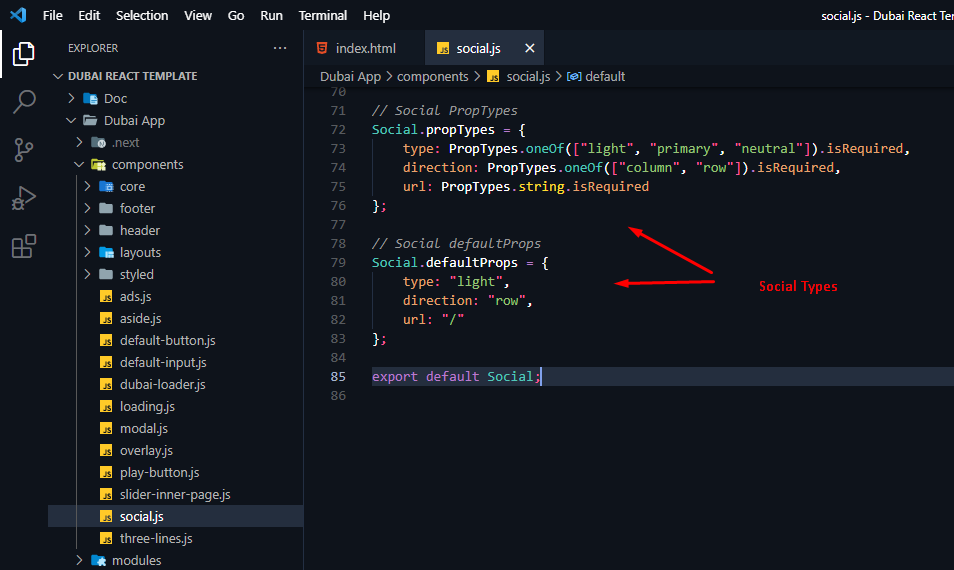Open the Edit menu
Viewport: 954px width, 570px height.
tap(89, 15)
